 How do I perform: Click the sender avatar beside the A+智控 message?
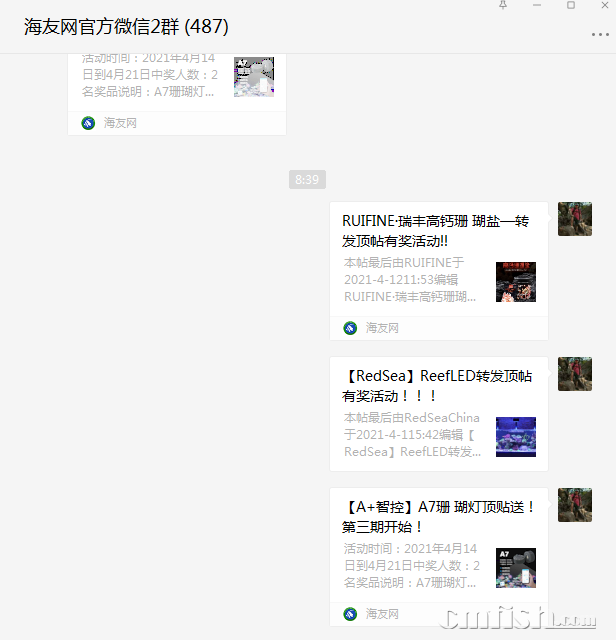pos(575,505)
